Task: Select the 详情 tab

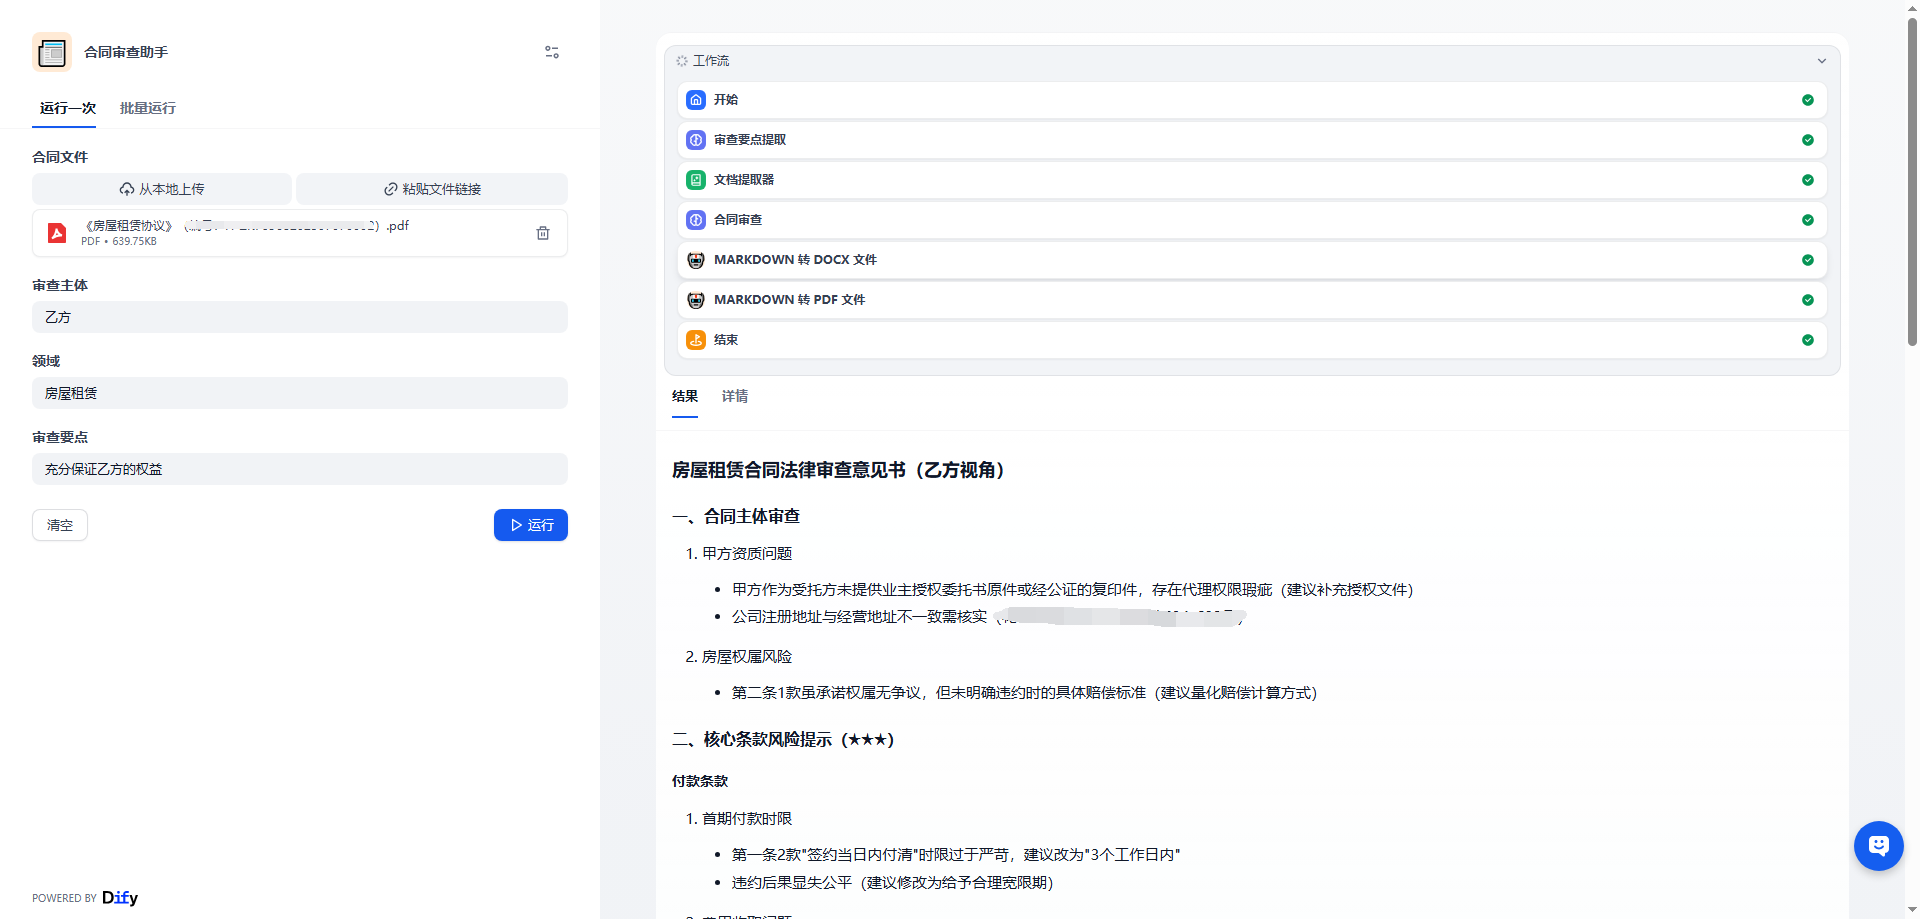Action: point(735,397)
